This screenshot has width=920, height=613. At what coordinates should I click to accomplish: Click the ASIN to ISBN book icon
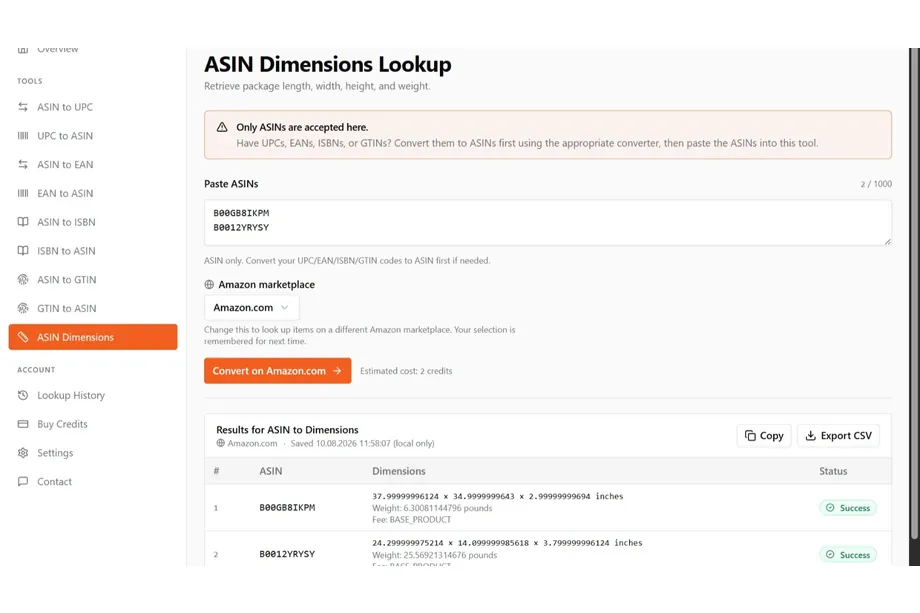point(23,222)
